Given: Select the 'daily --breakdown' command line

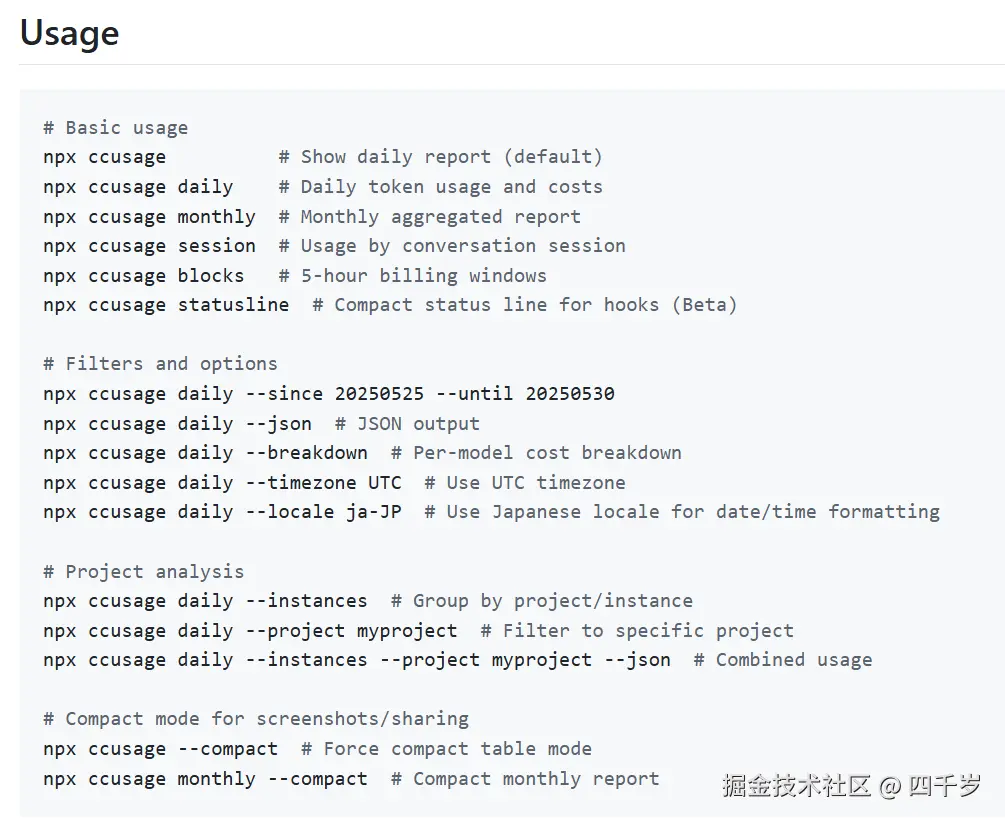Looking at the screenshot, I should click(x=205, y=453).
